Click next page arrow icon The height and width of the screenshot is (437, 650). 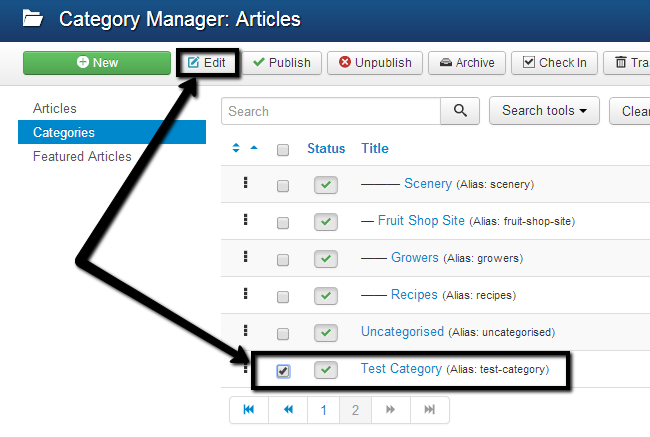tap(391, 410)
